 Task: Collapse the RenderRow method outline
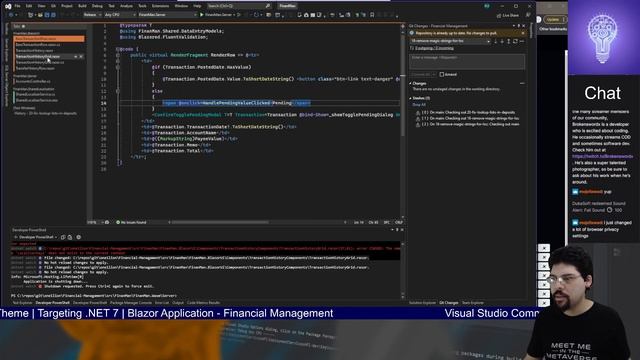point(118,55)
